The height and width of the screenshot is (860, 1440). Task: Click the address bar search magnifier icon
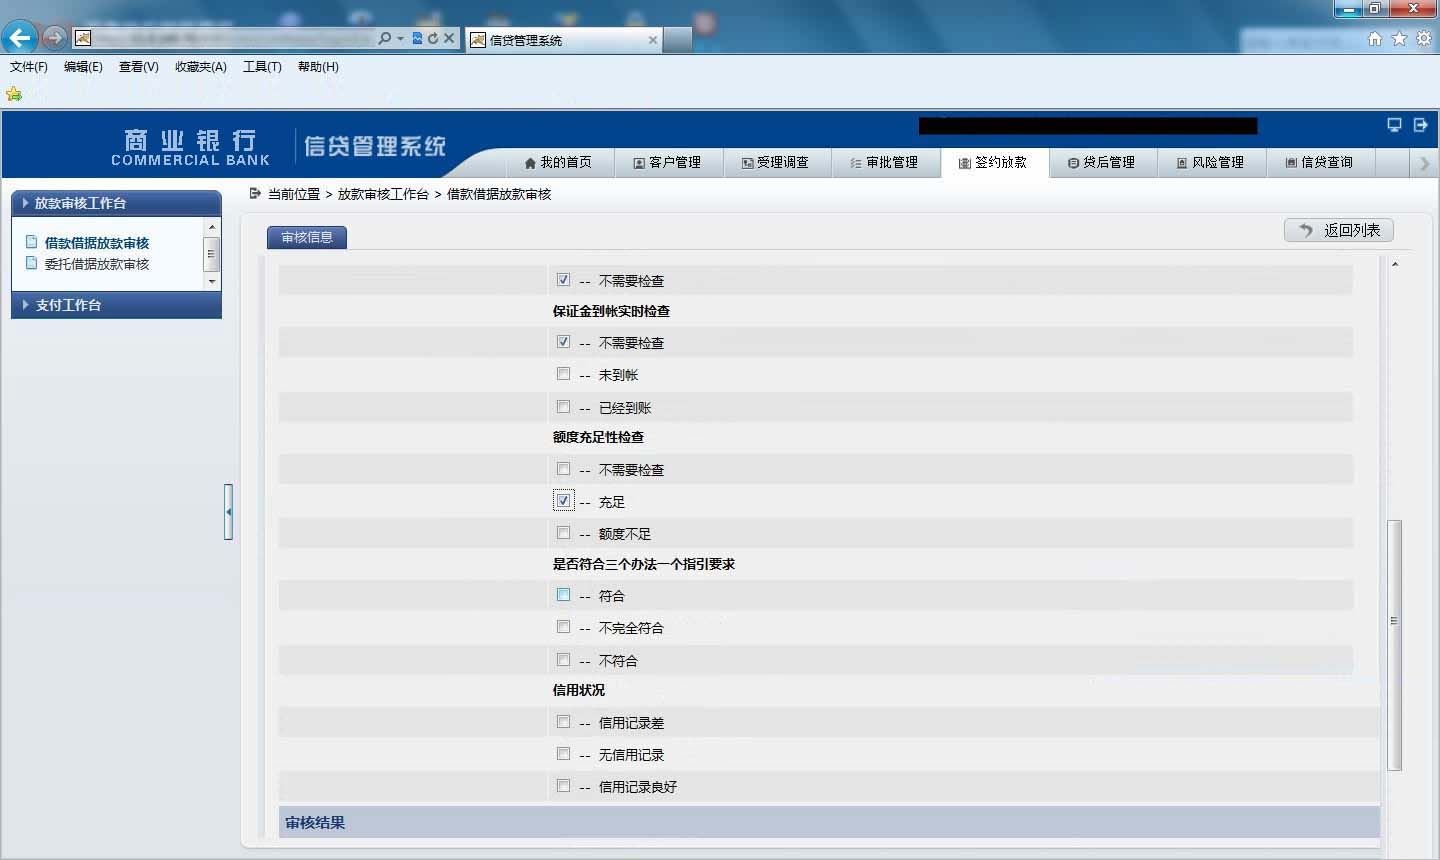click(x=385, y=38)
